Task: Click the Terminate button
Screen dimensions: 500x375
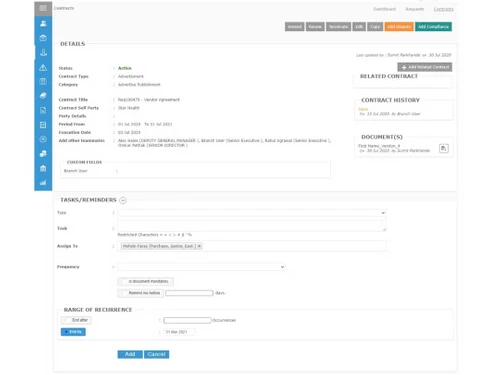Action: (338, 27)
